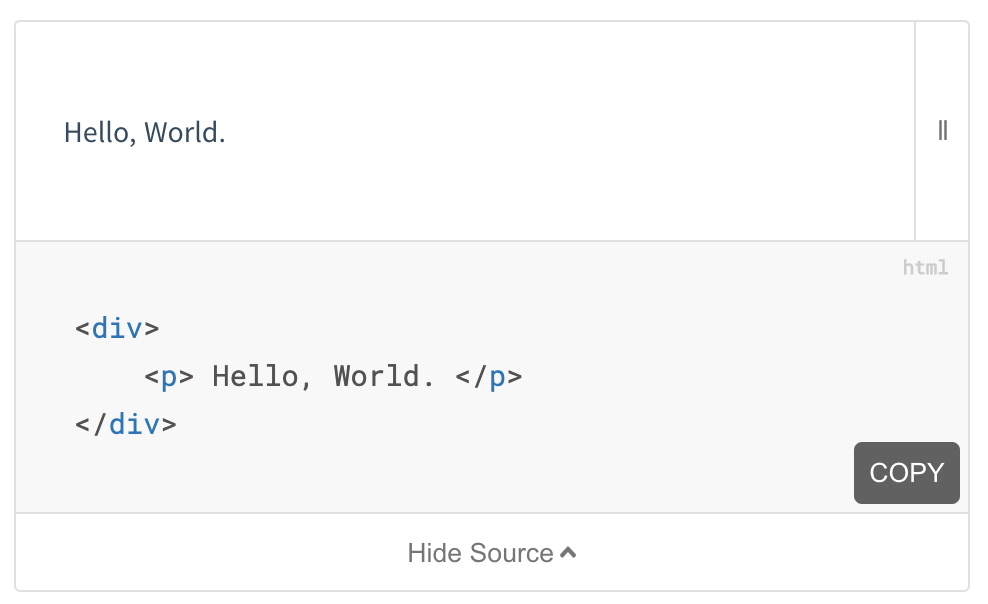The image size is (988, 604).
Task: Click the blue "div" in the first code line
Action: pyautogui.click(x=117, y=328)
